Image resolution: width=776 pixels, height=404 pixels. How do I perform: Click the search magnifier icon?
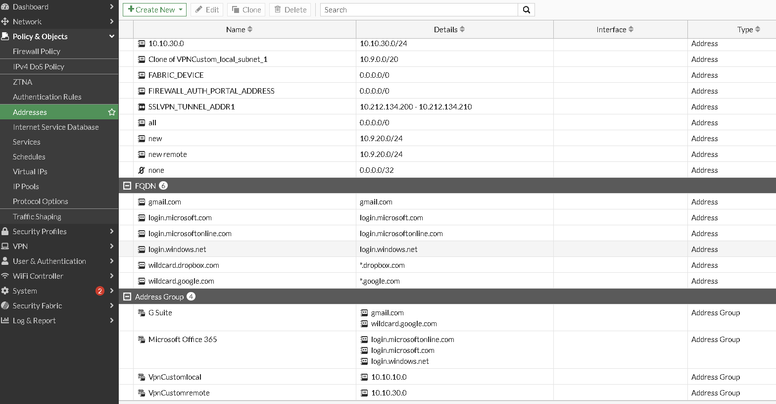526,9
